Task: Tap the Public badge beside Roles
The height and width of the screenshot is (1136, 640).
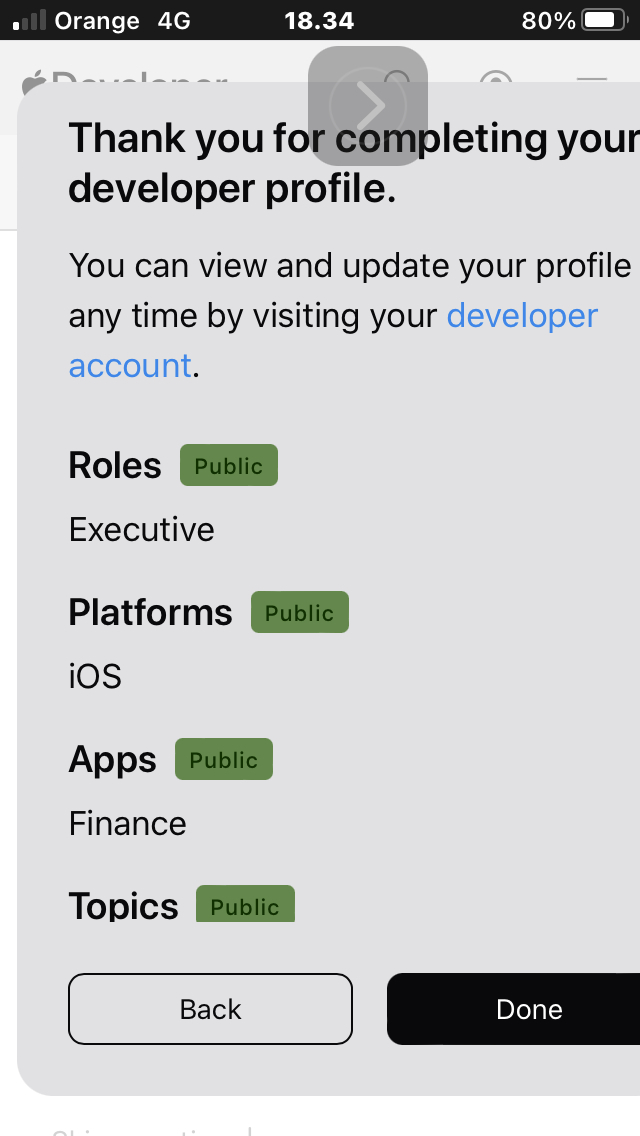Action: click(228, 466)
